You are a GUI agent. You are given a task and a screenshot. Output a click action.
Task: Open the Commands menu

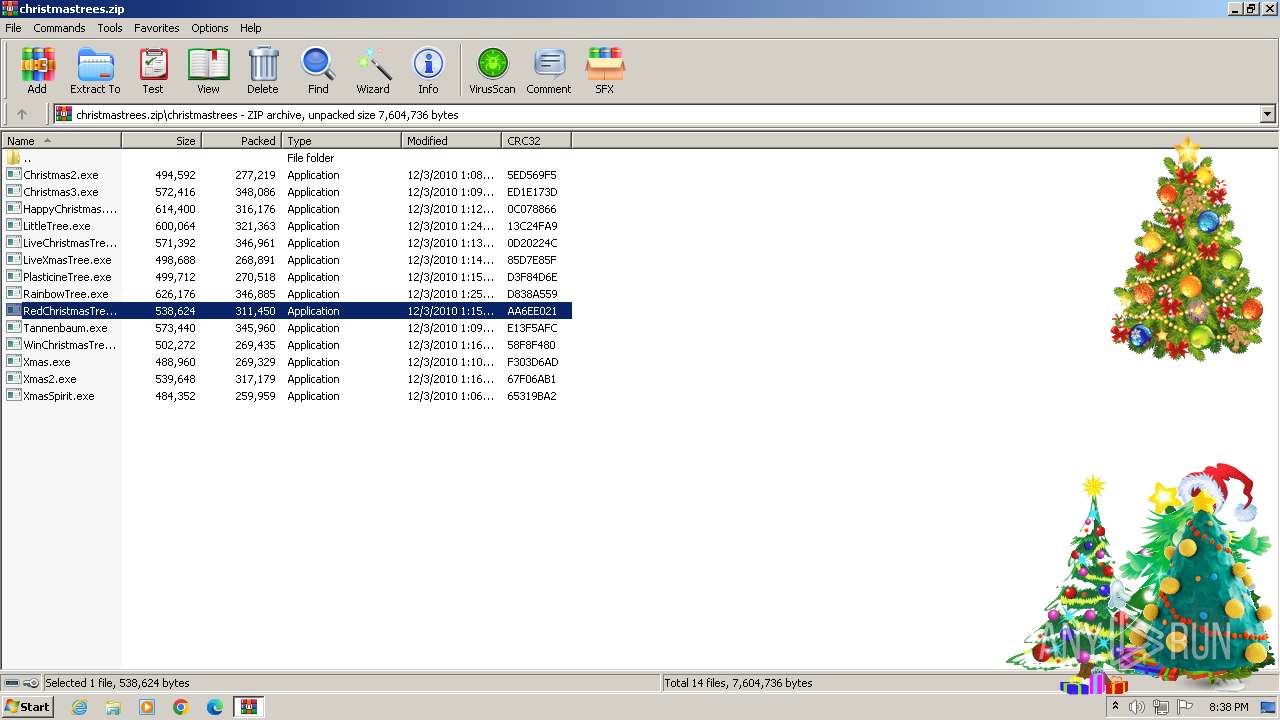[59, 28]
